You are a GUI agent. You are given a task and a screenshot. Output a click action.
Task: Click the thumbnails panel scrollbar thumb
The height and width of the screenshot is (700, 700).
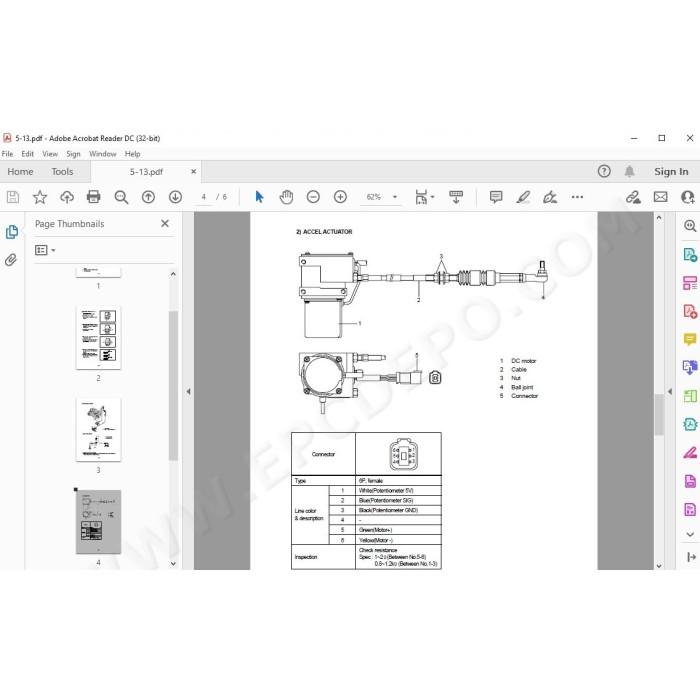(x=173, y=386)
